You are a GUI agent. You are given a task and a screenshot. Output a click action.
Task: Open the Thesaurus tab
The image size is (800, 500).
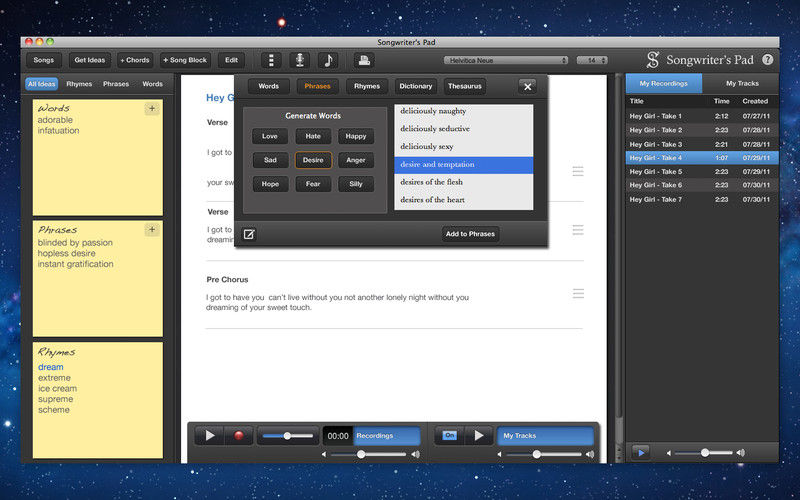(464, 86)
